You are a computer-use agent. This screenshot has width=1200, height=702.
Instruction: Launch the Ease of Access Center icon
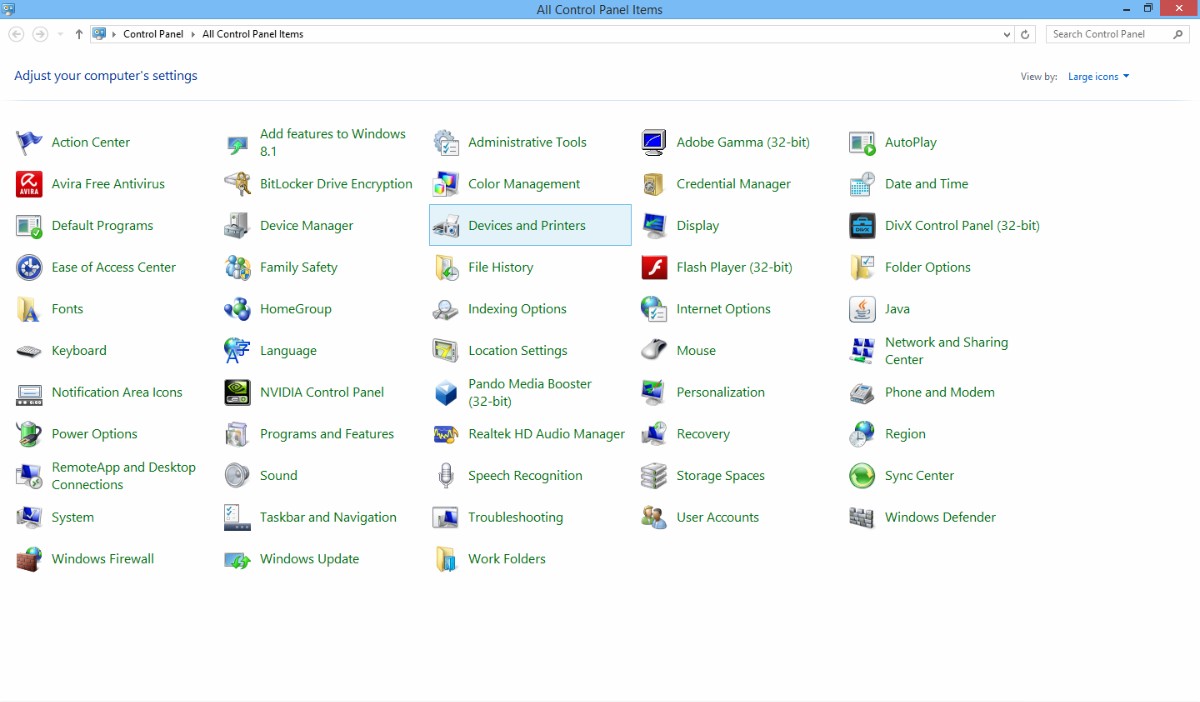(x=29, y=267)
